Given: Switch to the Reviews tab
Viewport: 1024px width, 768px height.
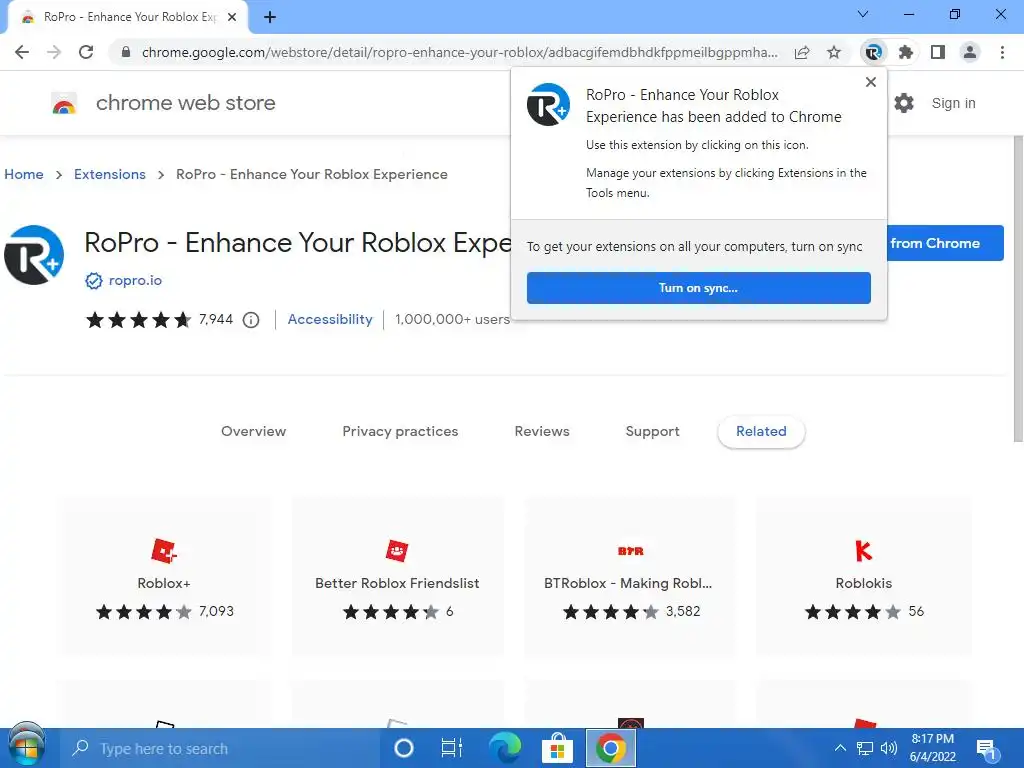Looking at the screenshot, I should click(x=542, y=431).
